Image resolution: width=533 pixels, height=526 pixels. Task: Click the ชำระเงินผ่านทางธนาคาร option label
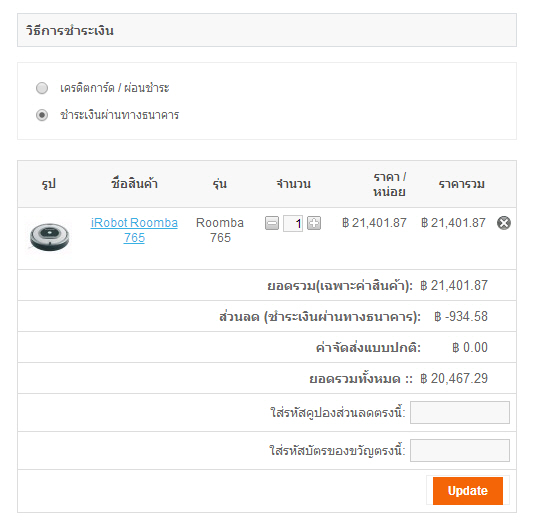pos(119,115)
